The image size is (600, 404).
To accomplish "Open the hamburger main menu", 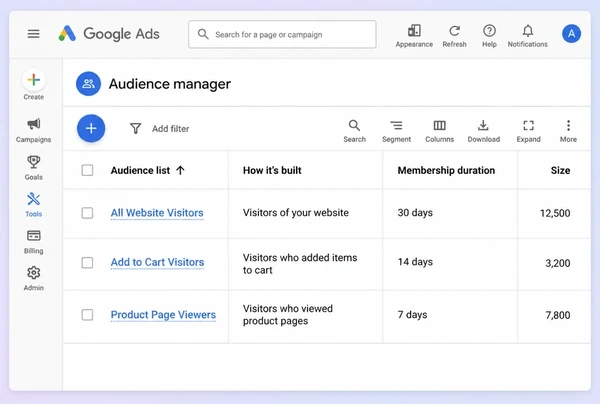I will [x=33, y=34].
